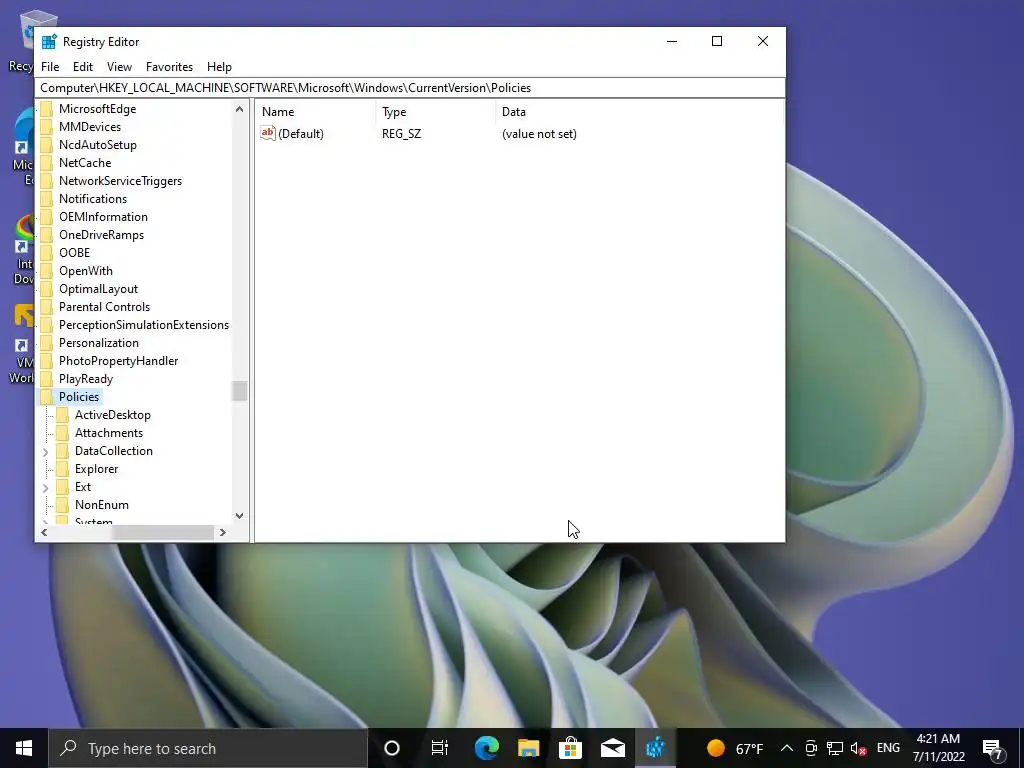The width and height of the screenshot is (1024, 768).
Task: Select the PerceptionSimulationExtensions key
Action: pos(144,325)
